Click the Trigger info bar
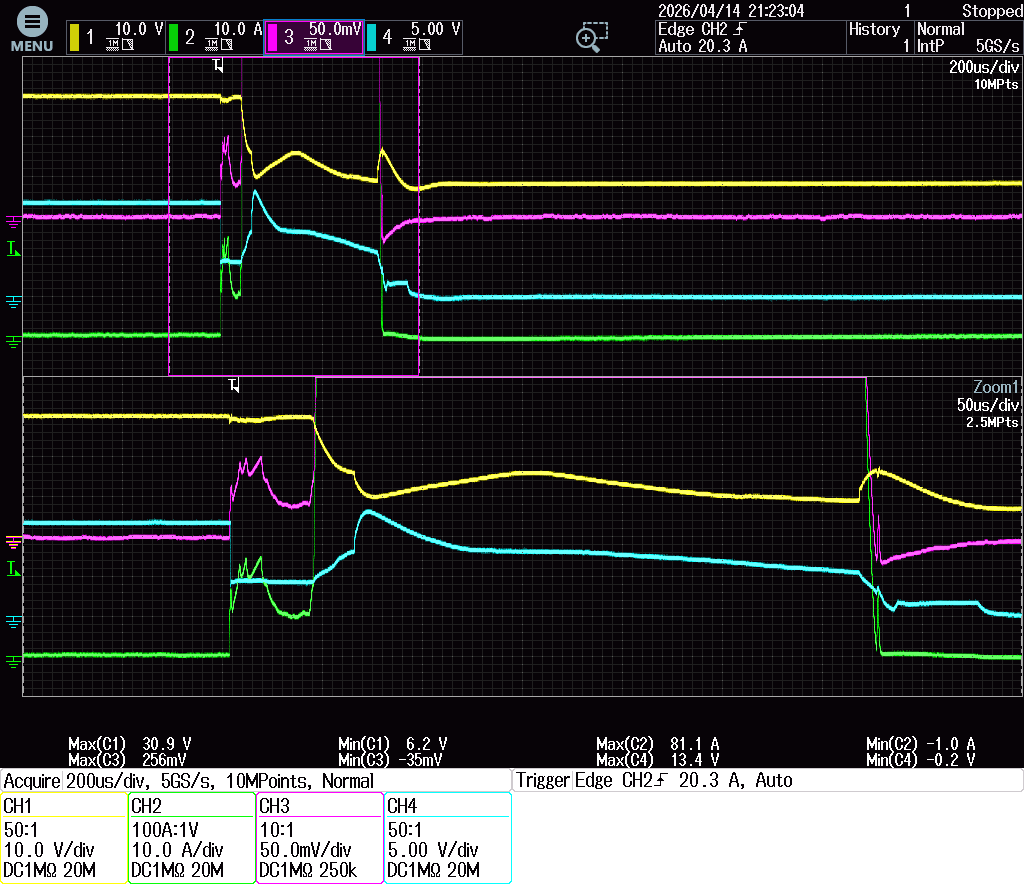The width and height of the screenshot is (1024, 884). pyautogui.click(x=768, y=781)
